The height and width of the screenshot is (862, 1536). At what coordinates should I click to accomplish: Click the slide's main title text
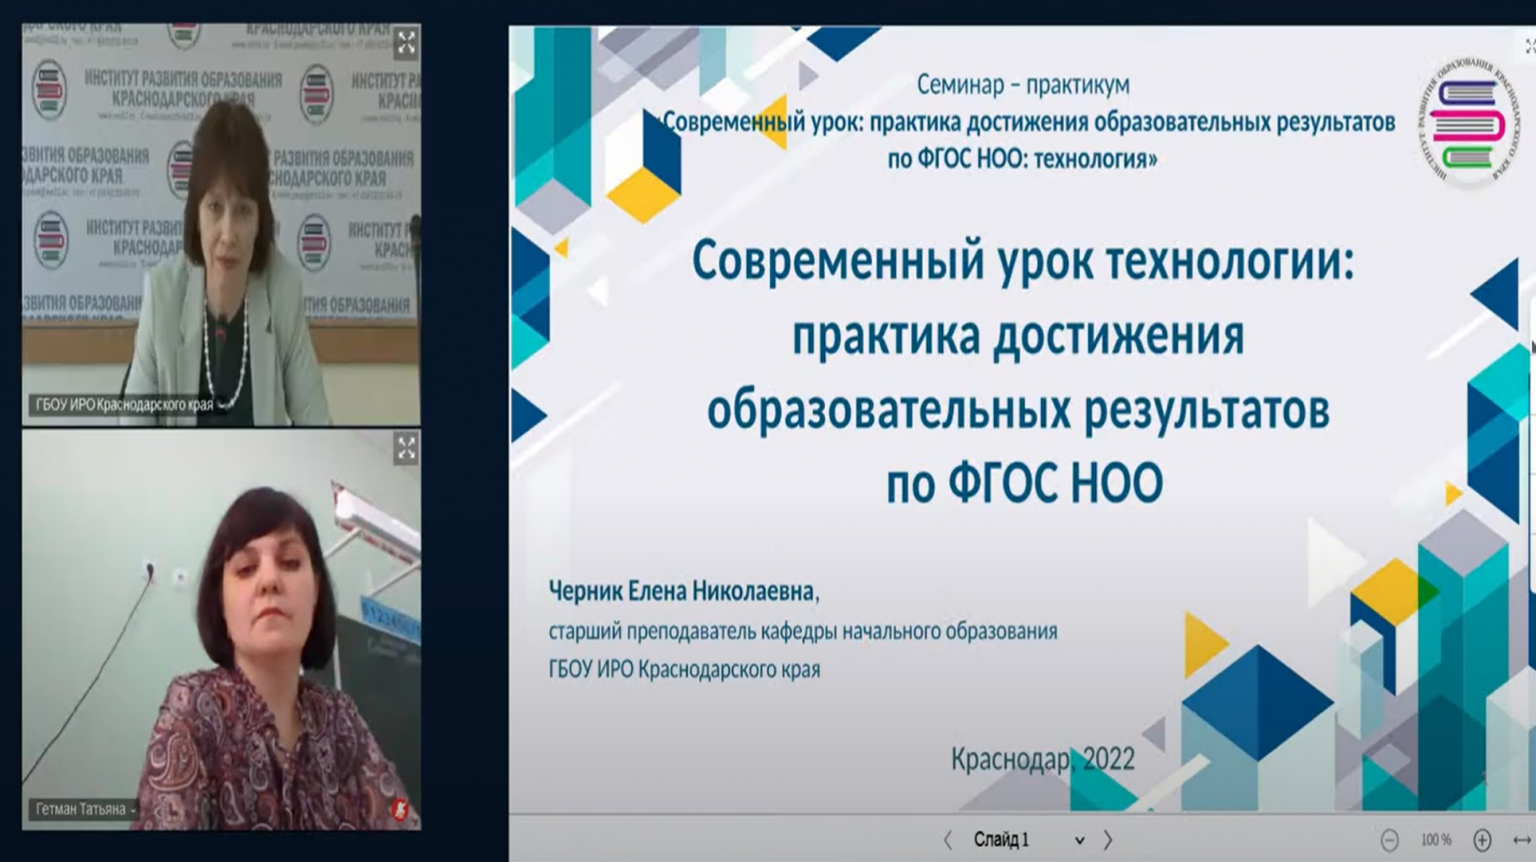coord(1022,371)
